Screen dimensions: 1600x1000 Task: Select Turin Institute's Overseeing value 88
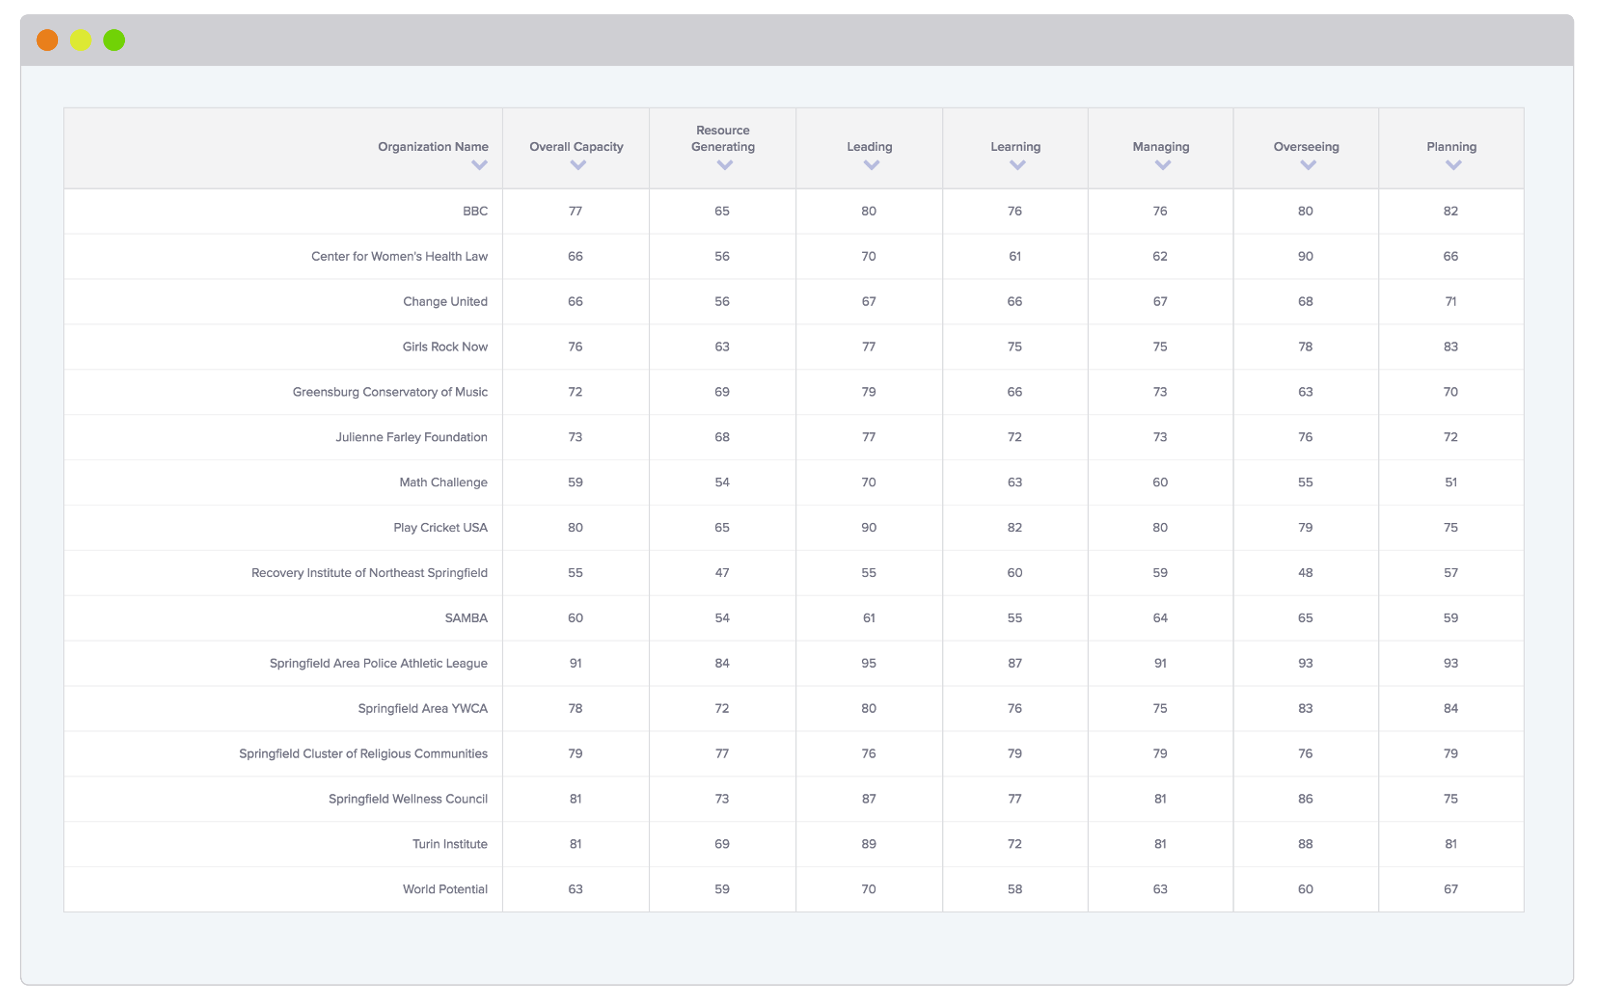click(x=1306, y=844)
